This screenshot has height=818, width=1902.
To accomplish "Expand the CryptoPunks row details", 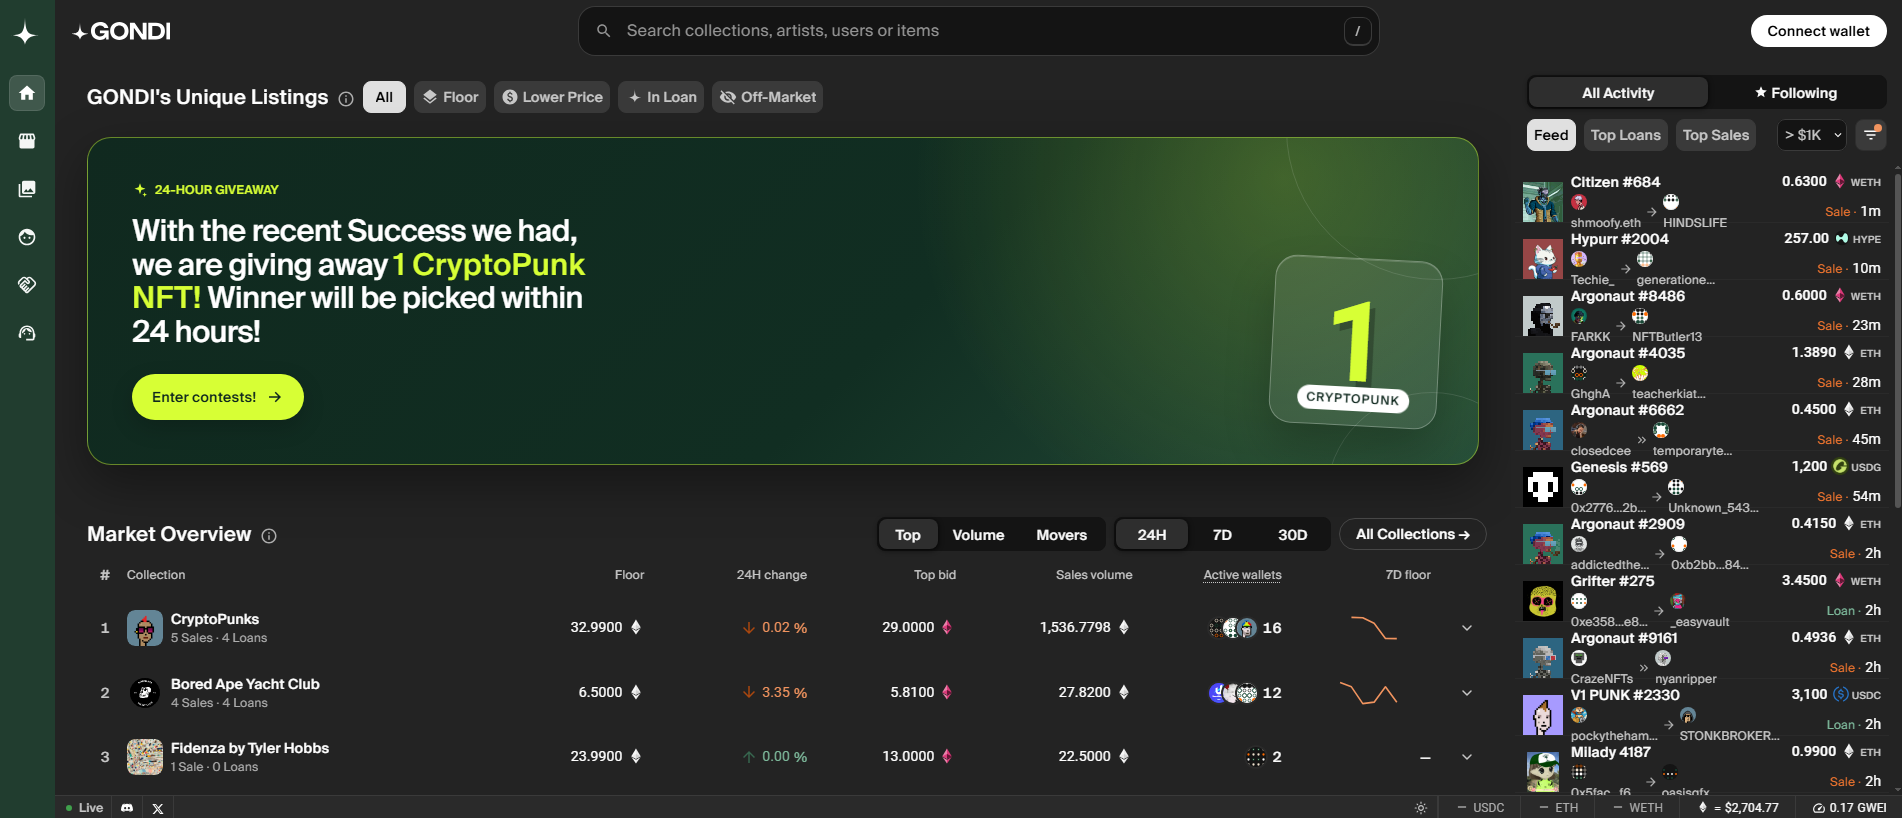I will pos(1467,628).
